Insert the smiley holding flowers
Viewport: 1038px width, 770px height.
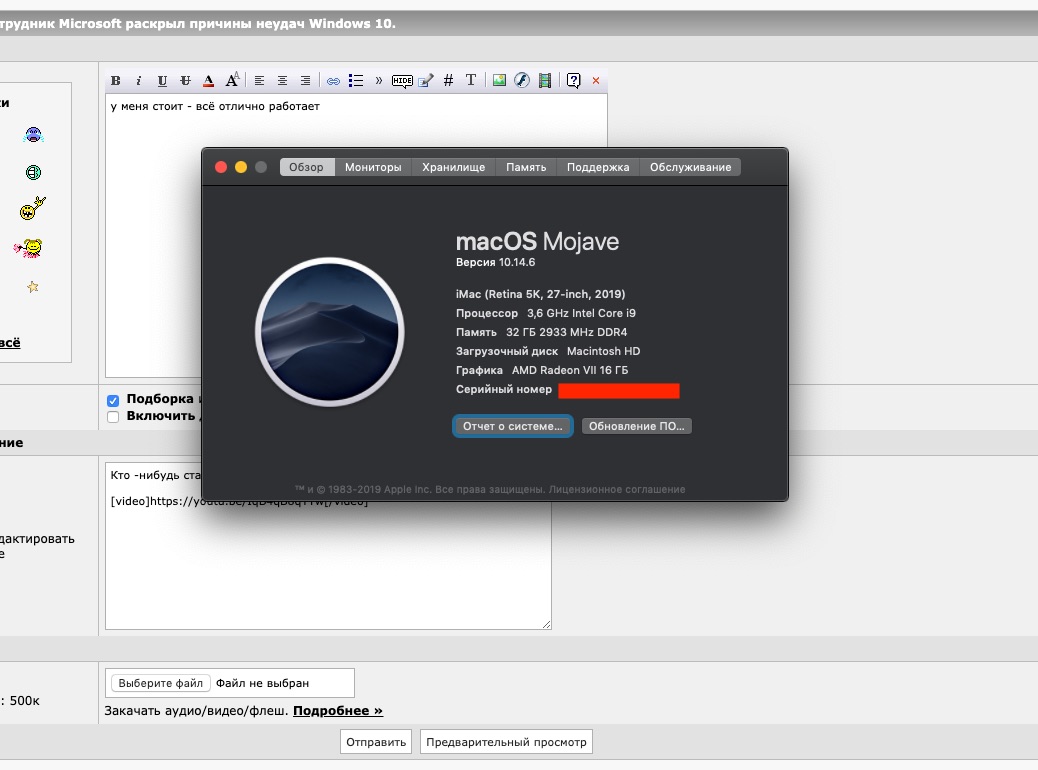point(28,248)
